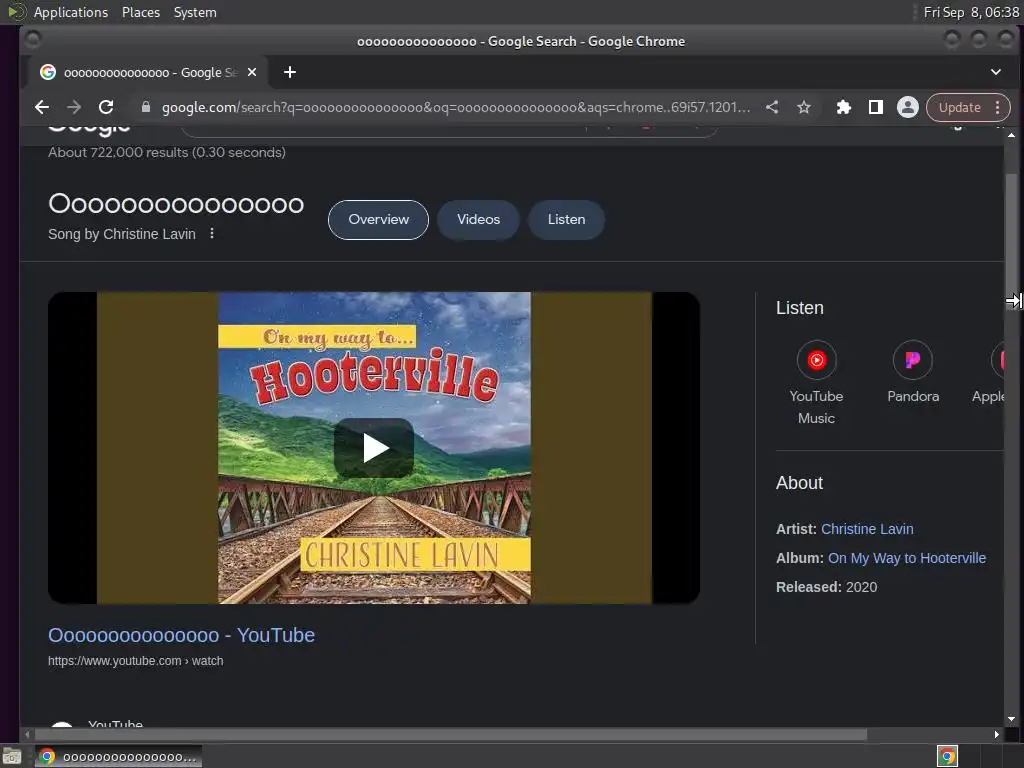Open artist Christine Lavin link

pos(867,529)
